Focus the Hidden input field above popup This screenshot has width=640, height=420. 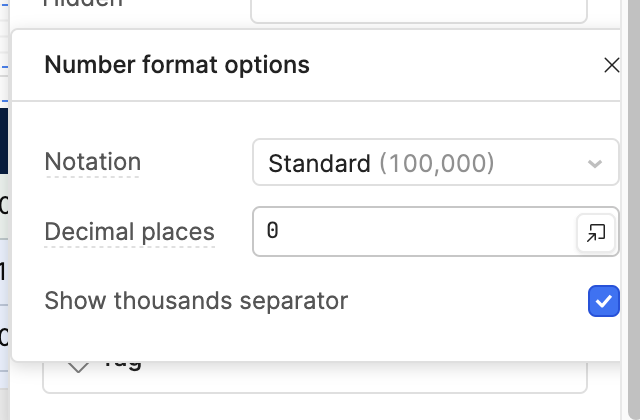click(418, 8)
